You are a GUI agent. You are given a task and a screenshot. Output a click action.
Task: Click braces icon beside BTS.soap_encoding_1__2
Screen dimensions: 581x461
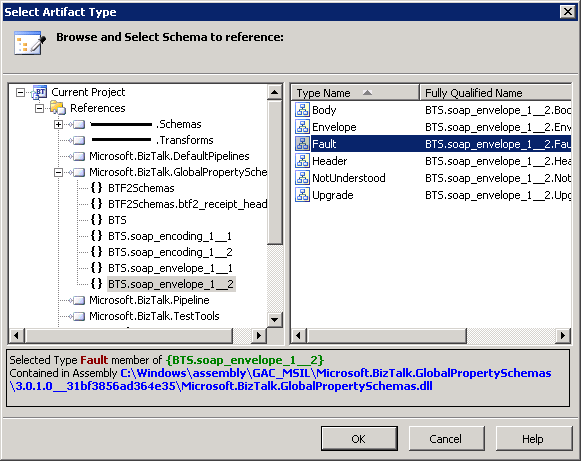96,252
